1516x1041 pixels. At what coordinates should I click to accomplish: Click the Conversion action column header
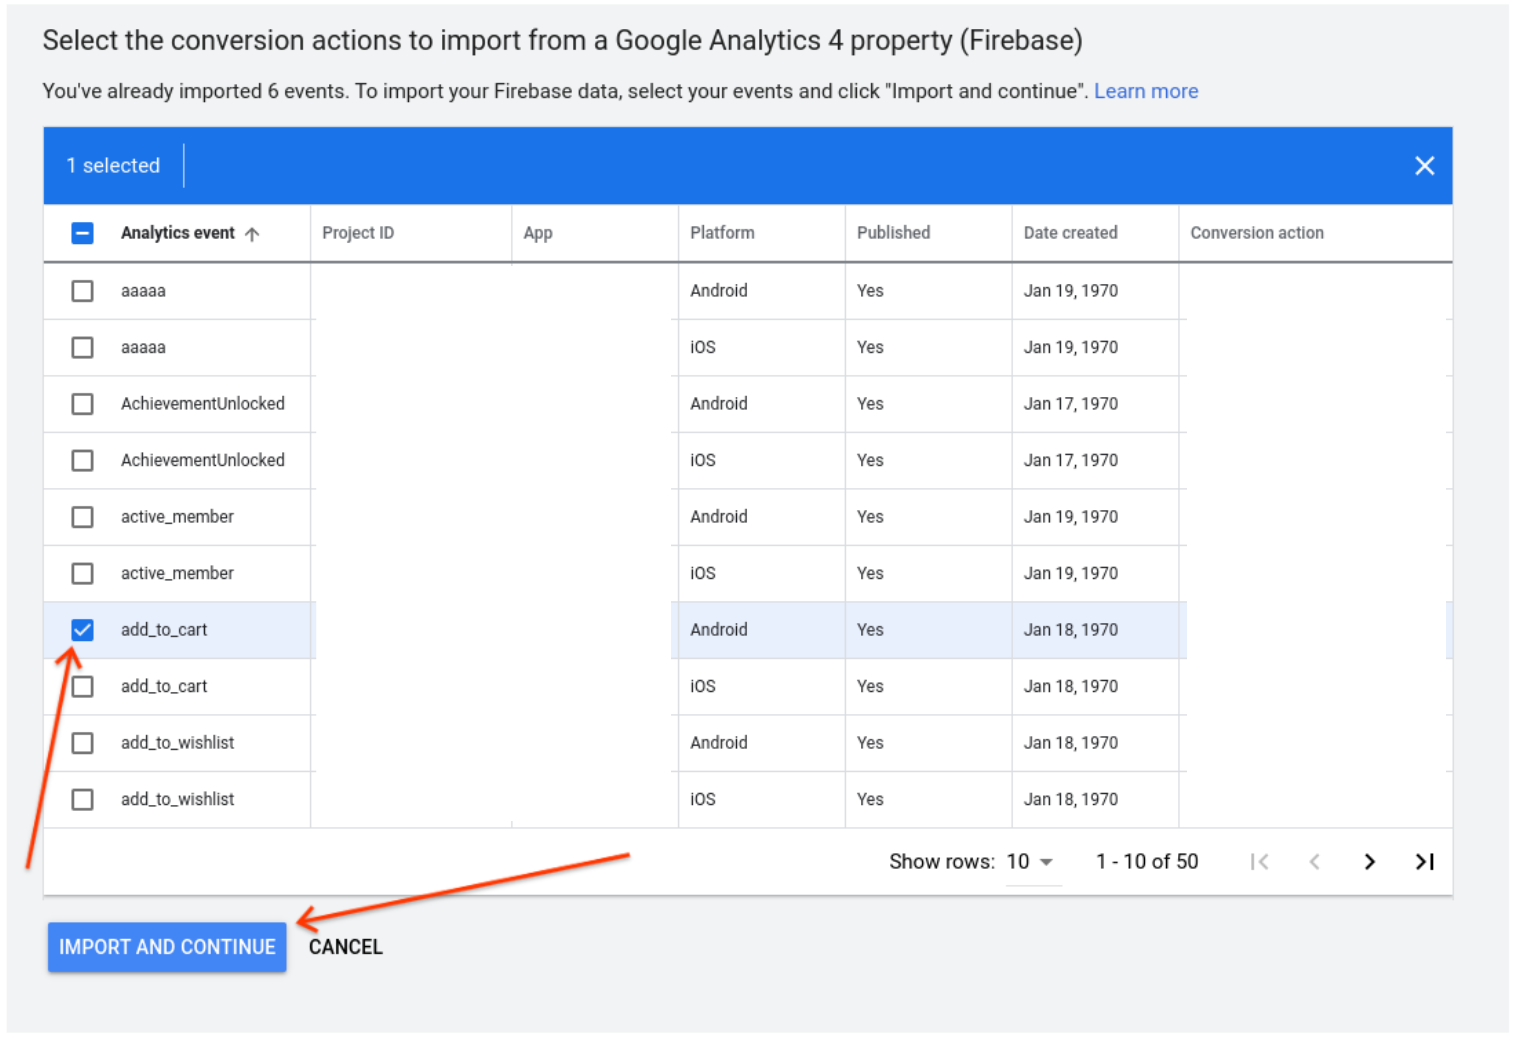[1256, 233]
